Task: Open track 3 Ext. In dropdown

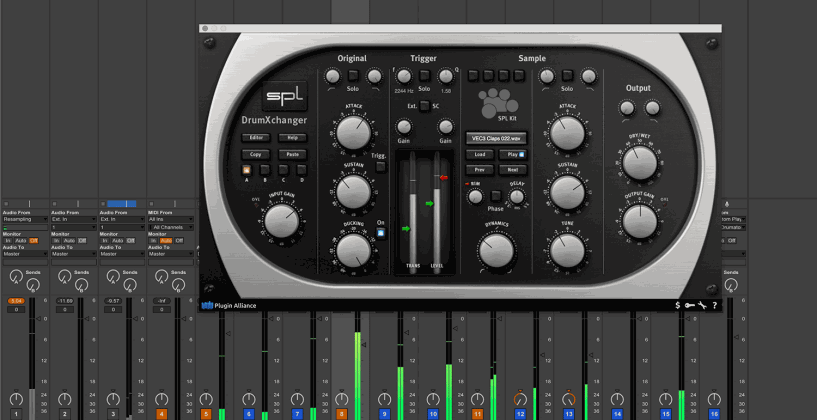Action: [122, 219]
